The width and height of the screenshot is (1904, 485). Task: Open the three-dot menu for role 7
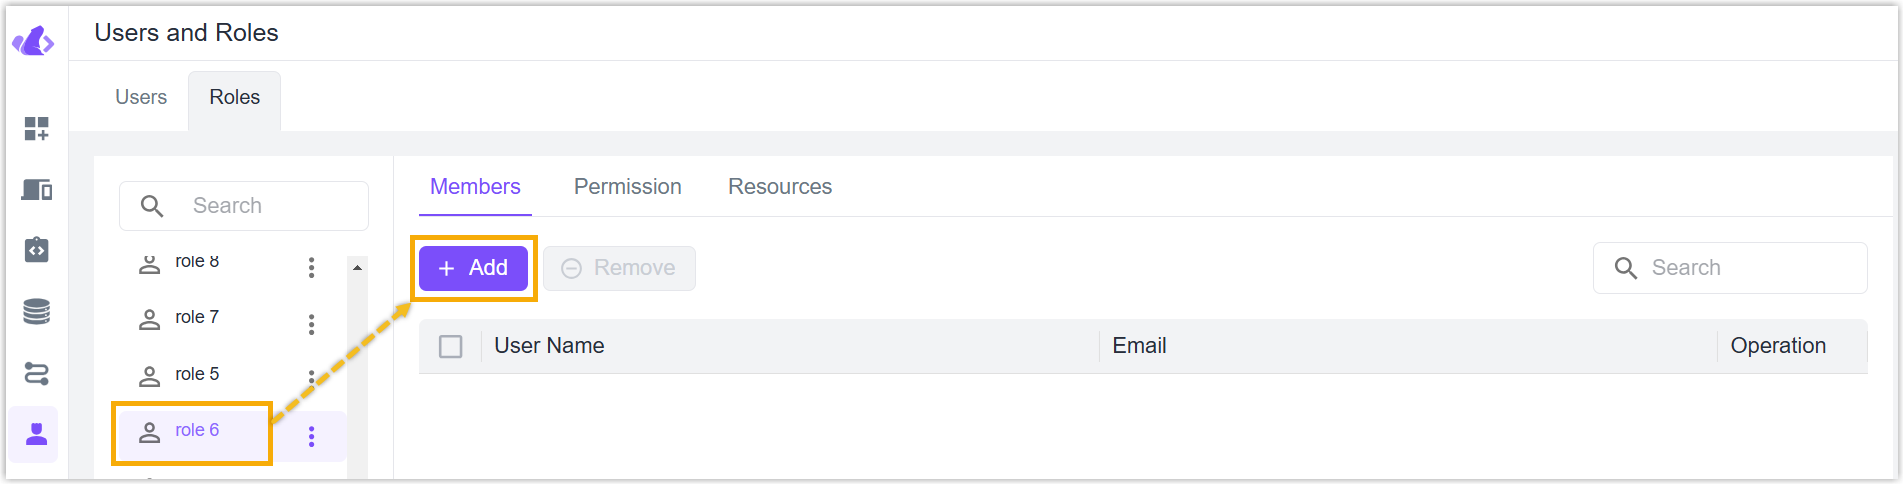click(x=312, y=324)
